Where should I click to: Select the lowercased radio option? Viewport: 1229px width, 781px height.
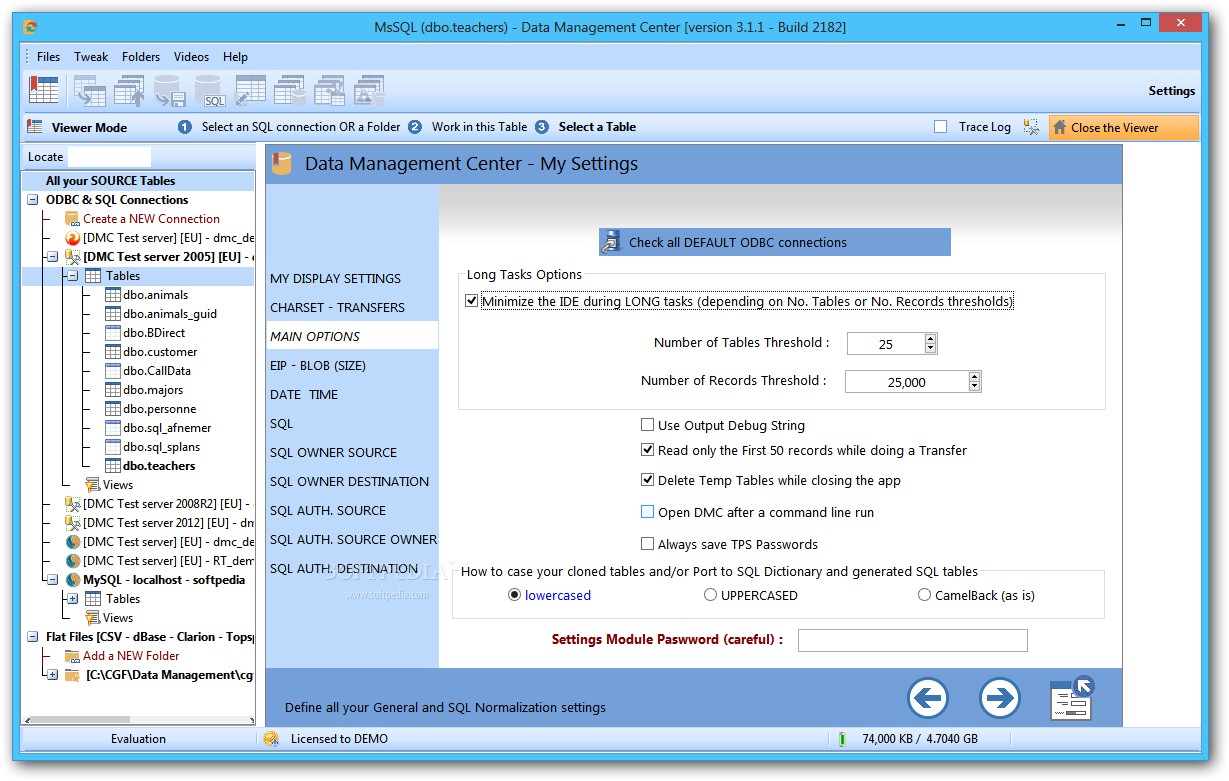coord(515,595)
